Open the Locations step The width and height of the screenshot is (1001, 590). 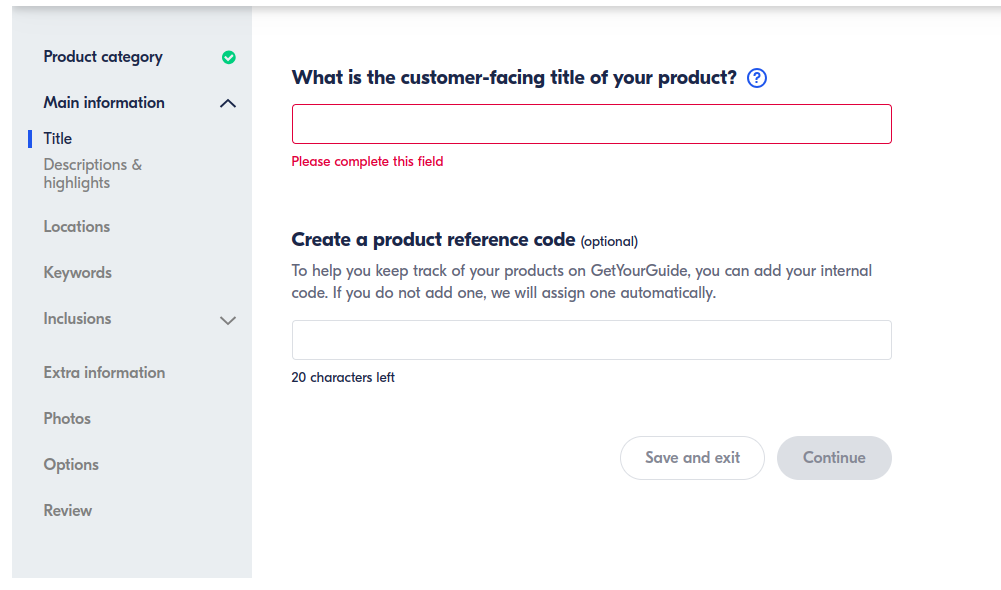coord(77,227)
